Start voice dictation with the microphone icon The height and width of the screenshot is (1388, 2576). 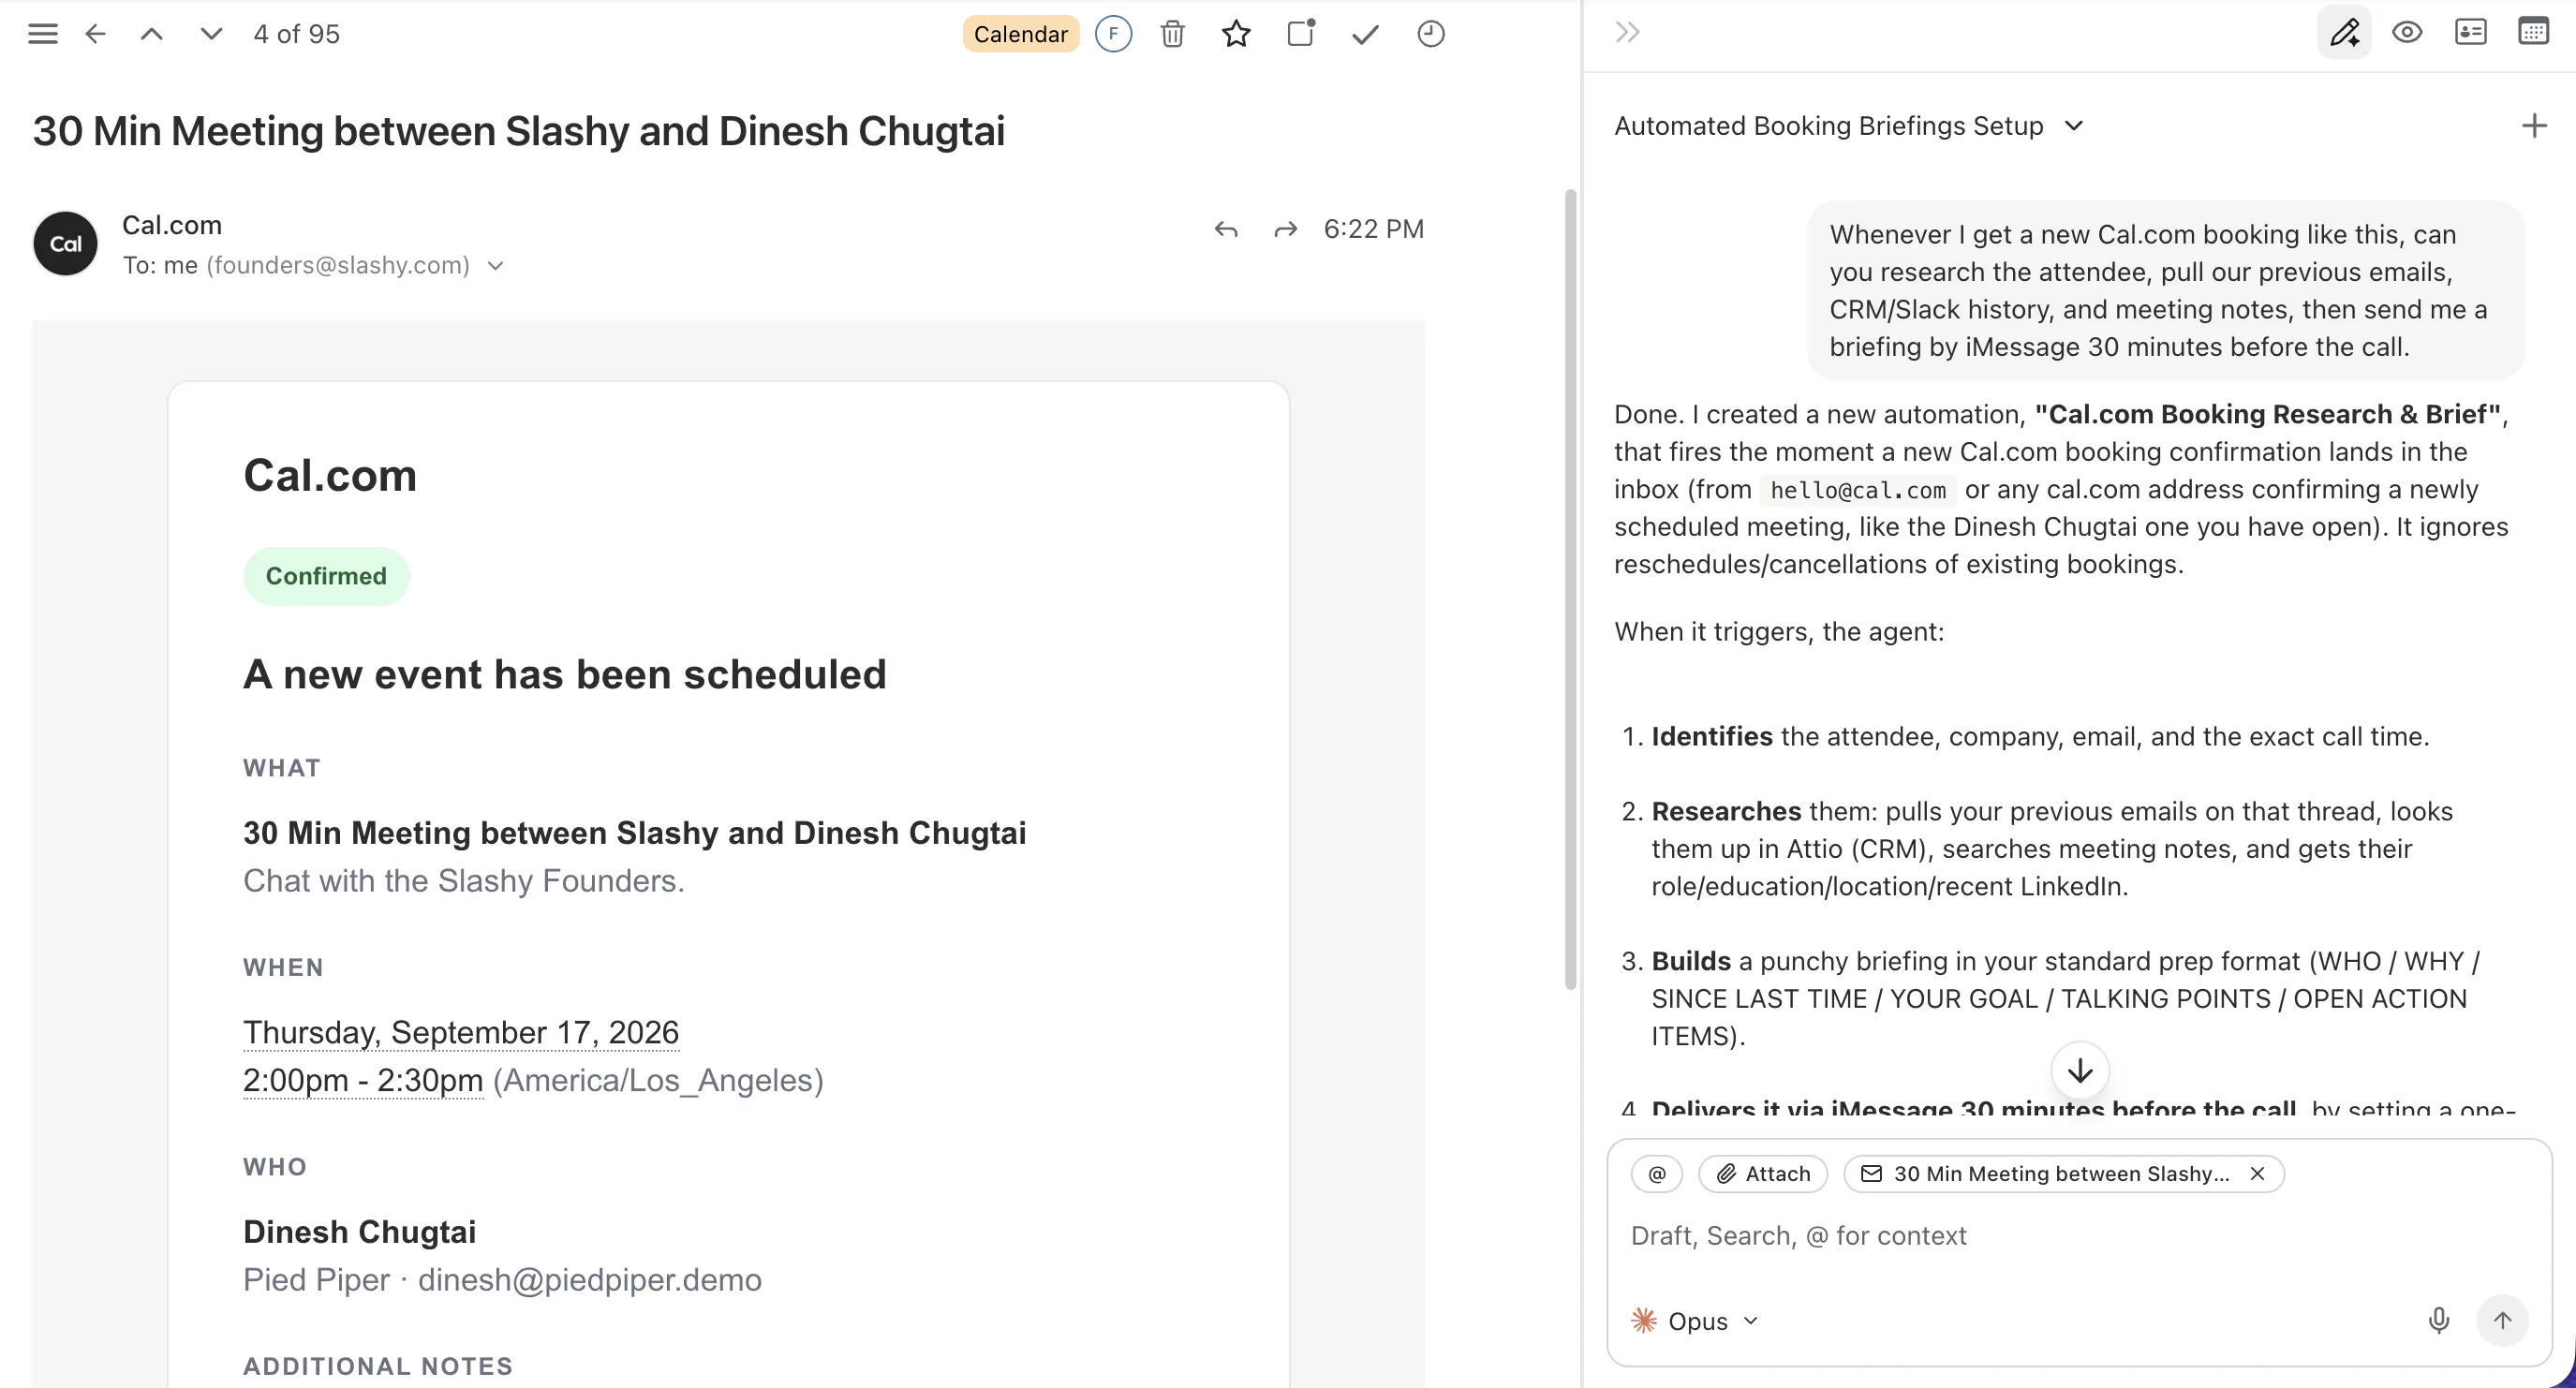point(2439,1321)
